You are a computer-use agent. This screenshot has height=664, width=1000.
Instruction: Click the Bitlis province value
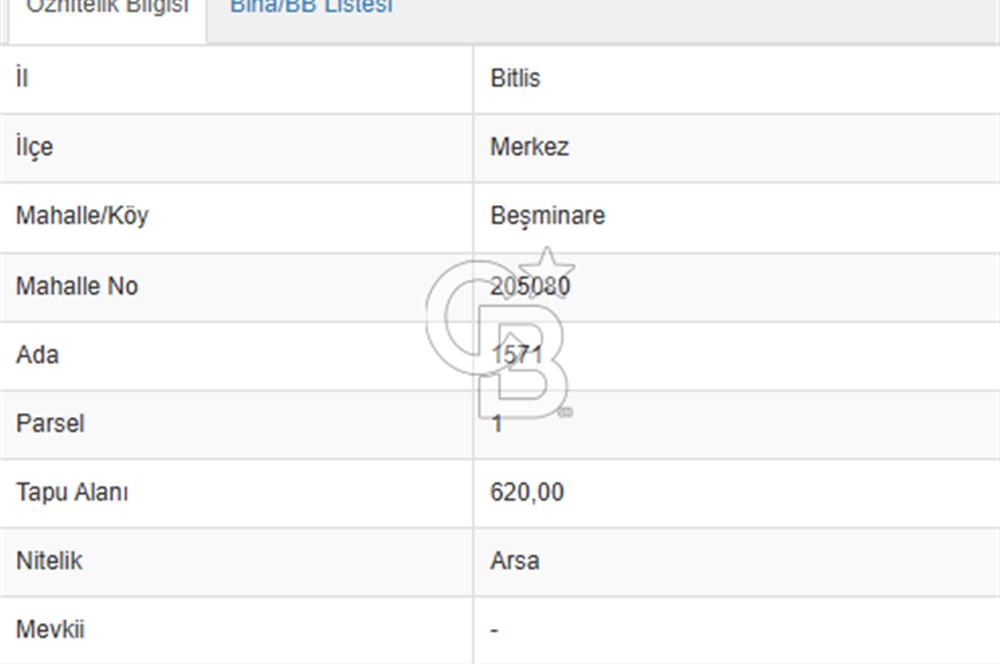click(x=515, y=78)
